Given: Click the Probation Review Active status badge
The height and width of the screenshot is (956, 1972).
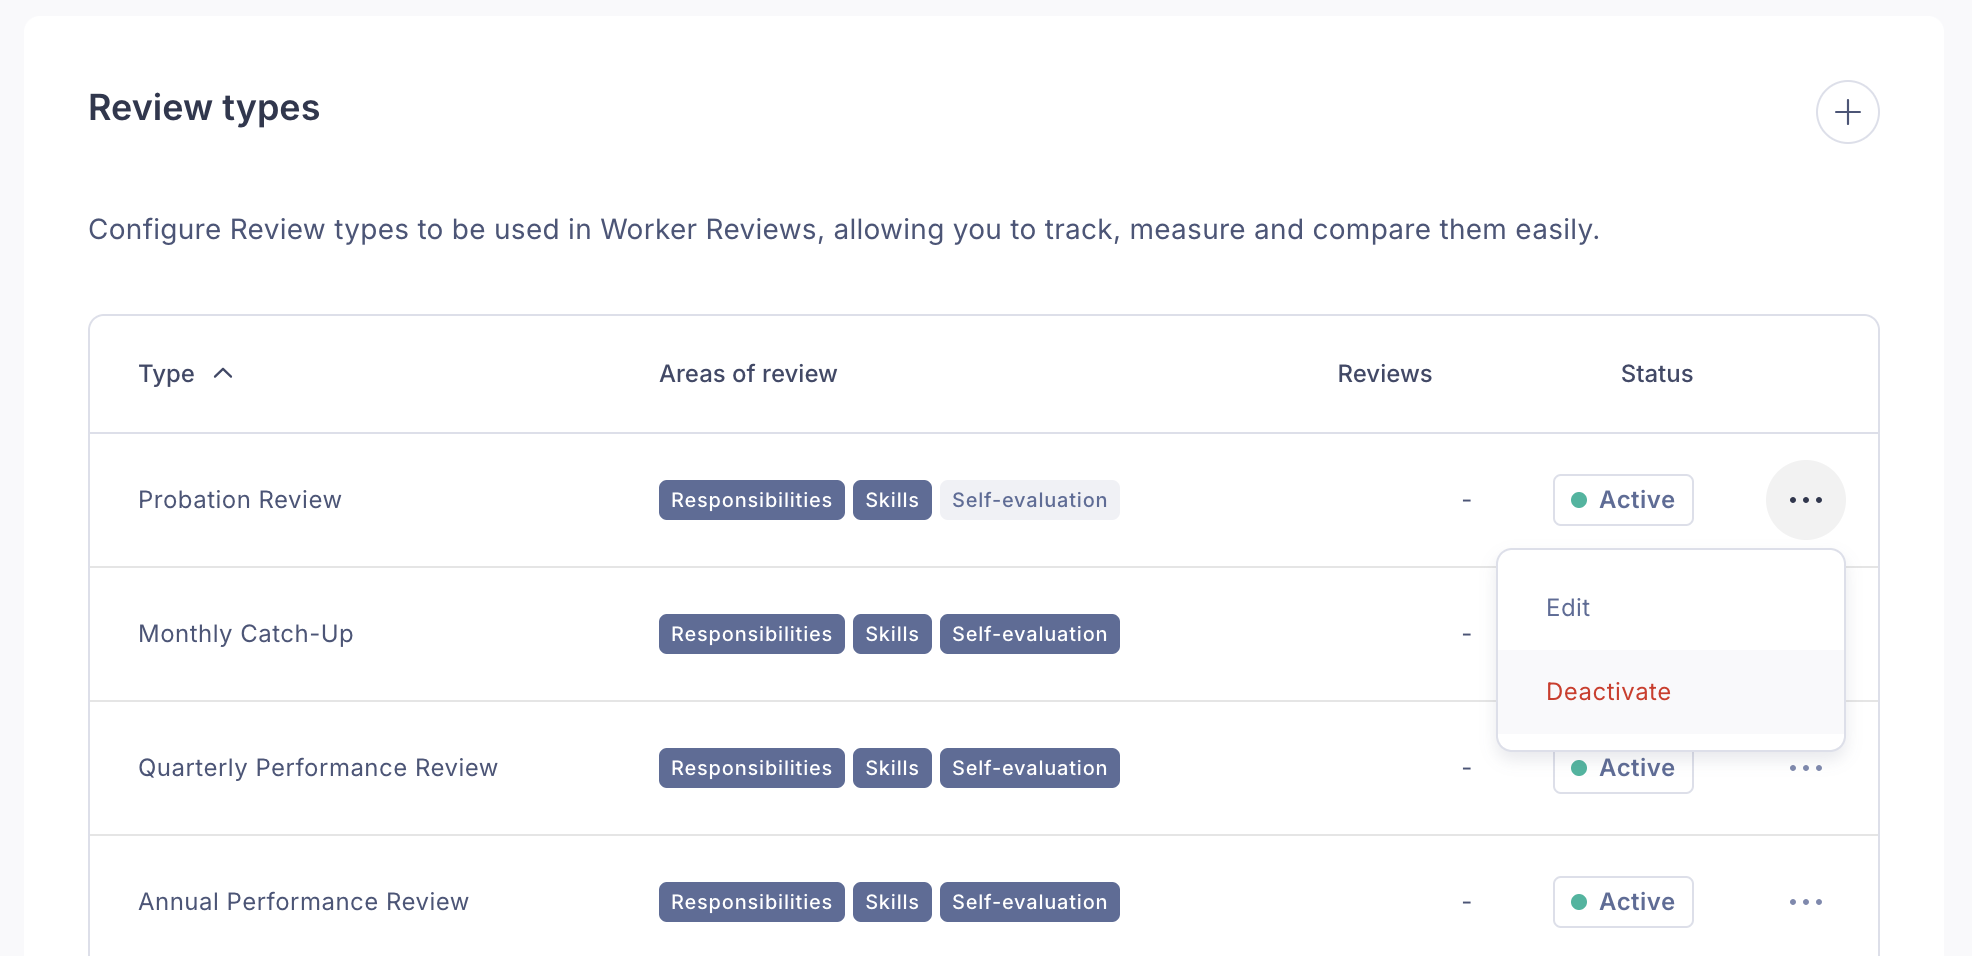Looking at the screenshot, I should 1622,500.
